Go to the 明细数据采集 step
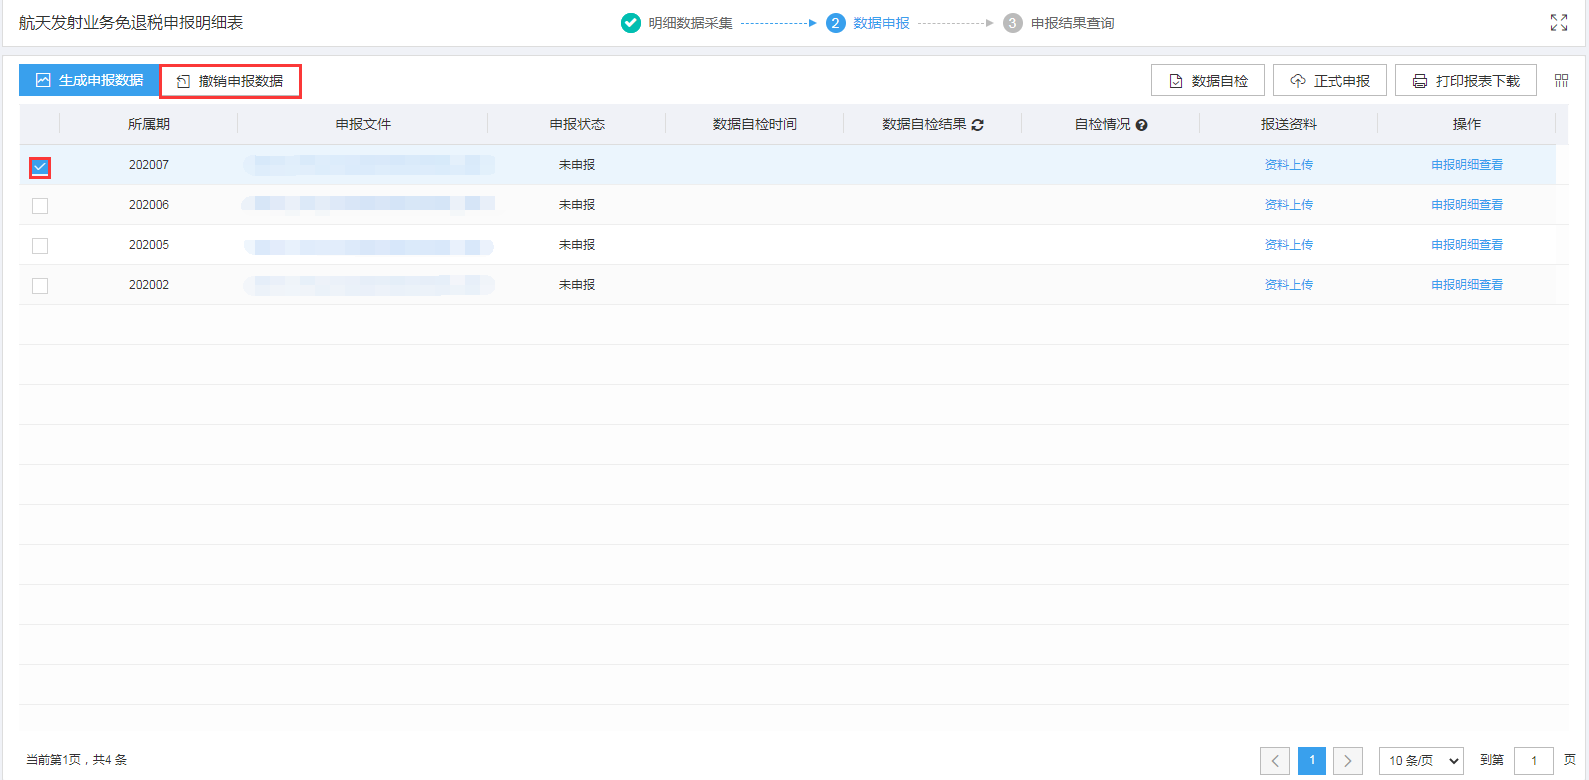Screen dimensions: 1589x780 tap(690, 23)
